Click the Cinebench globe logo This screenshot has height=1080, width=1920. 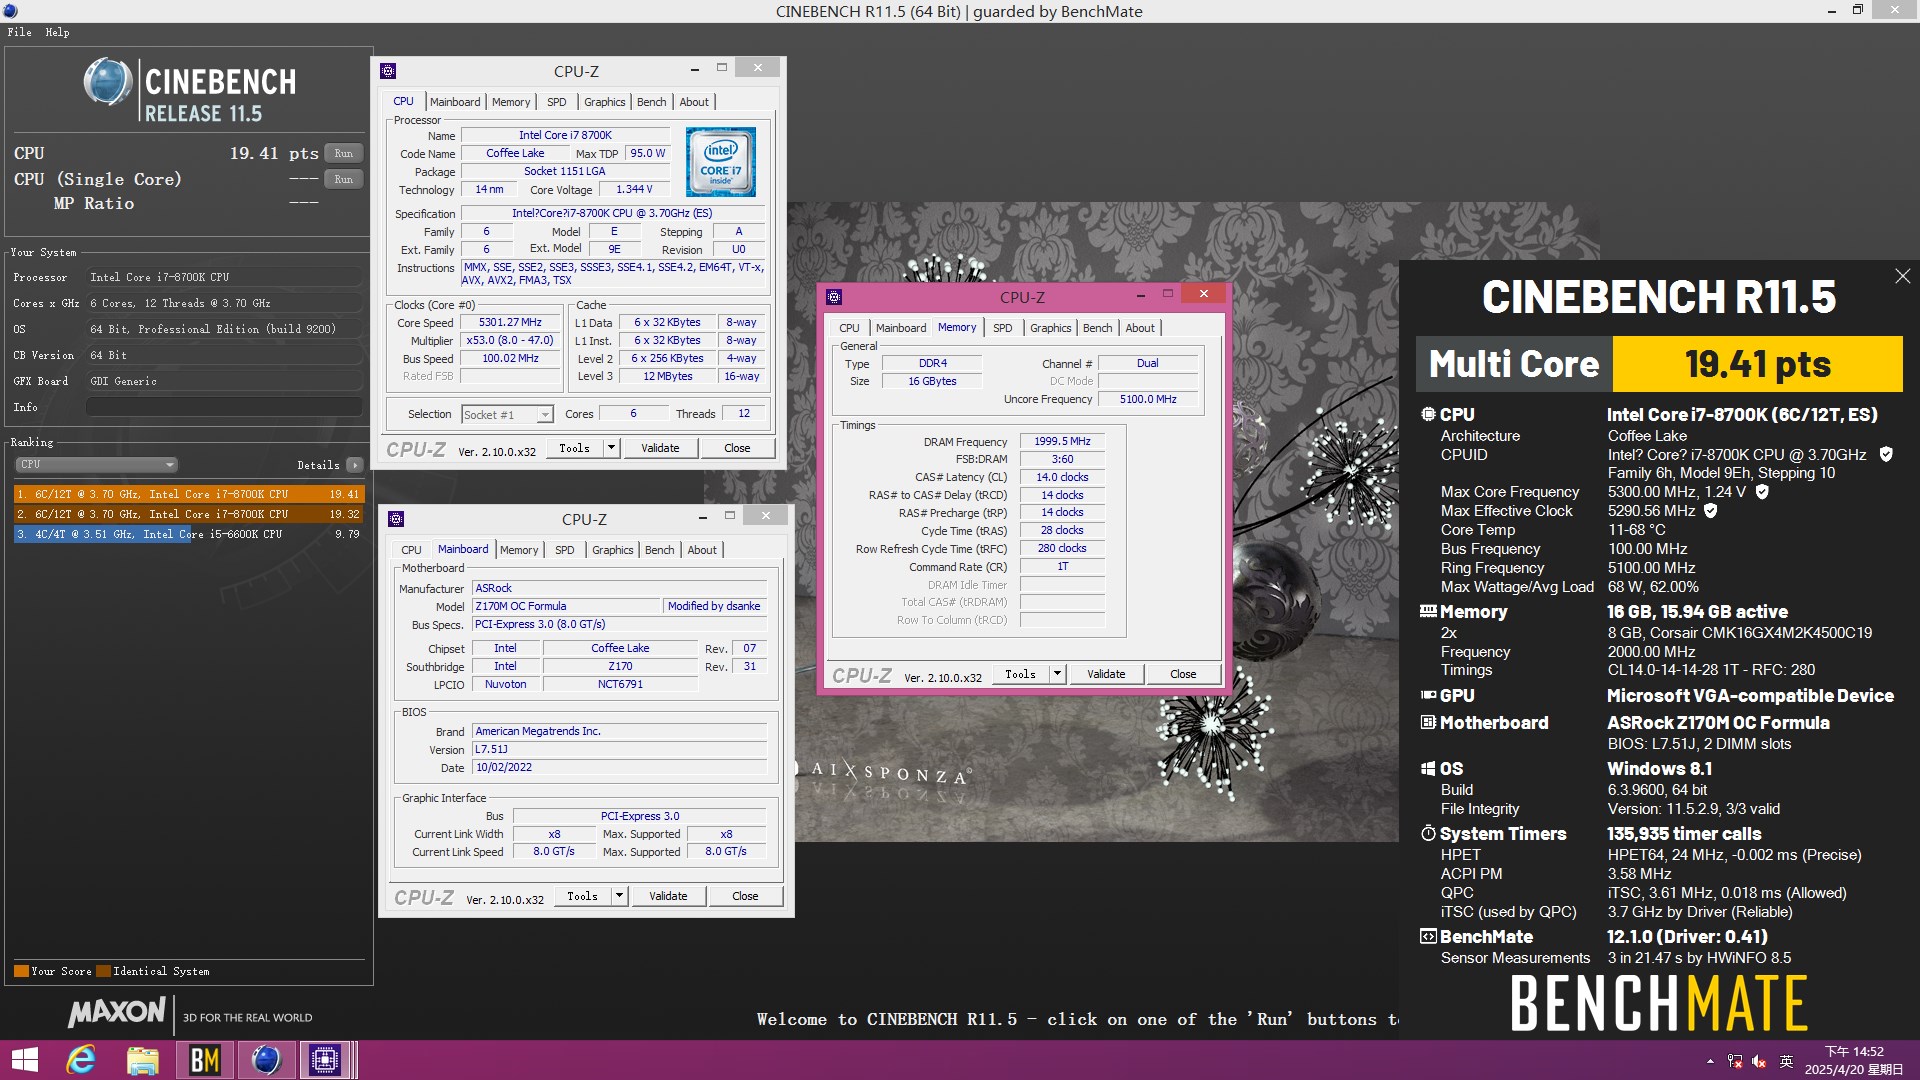107,82
